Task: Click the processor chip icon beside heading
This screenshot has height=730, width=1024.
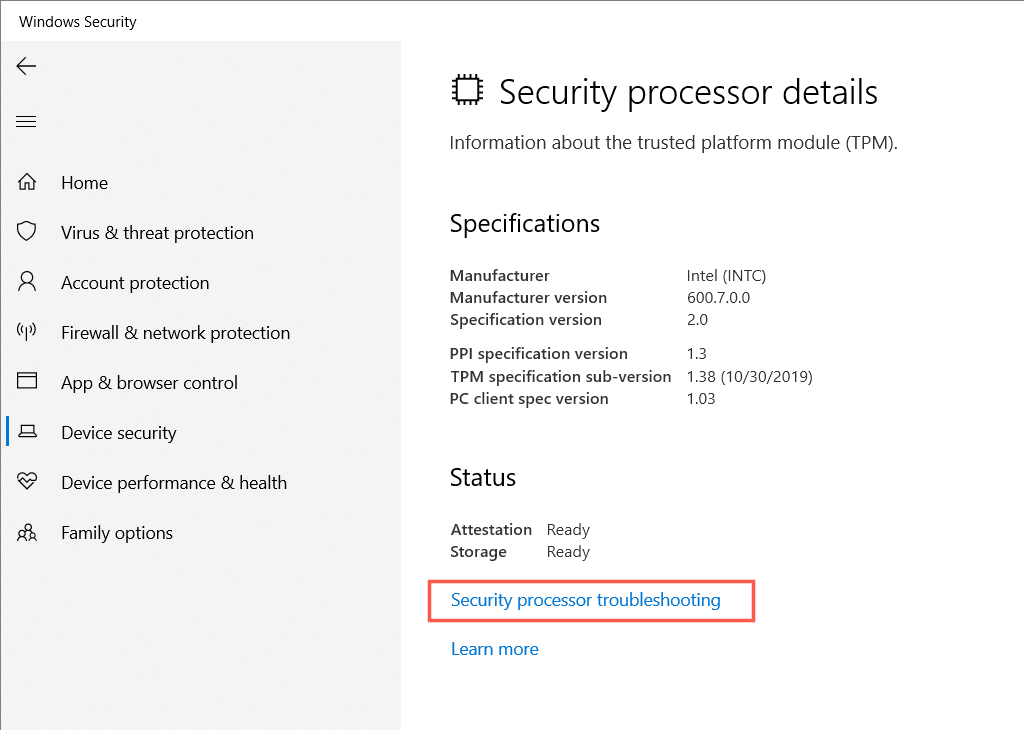Action: [466, 91]
